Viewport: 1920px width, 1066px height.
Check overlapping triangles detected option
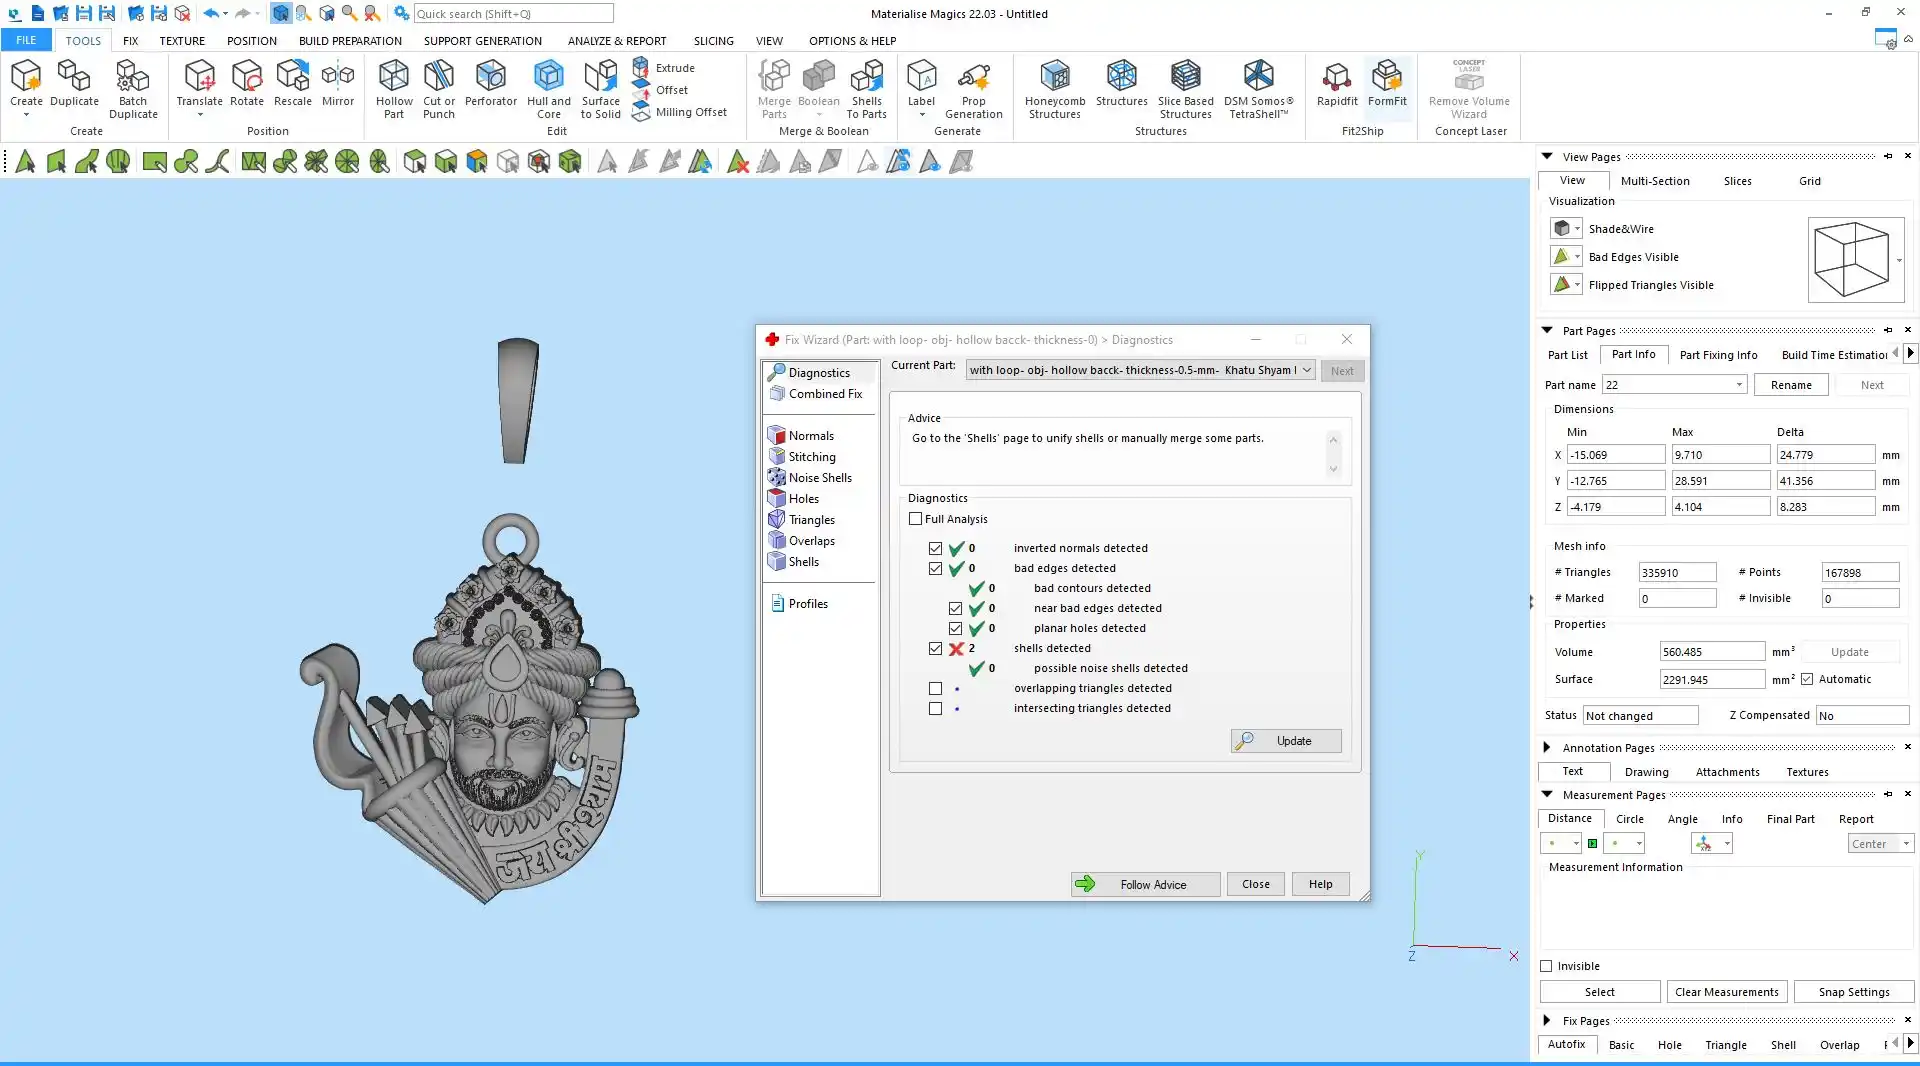(x=935, y=688)
